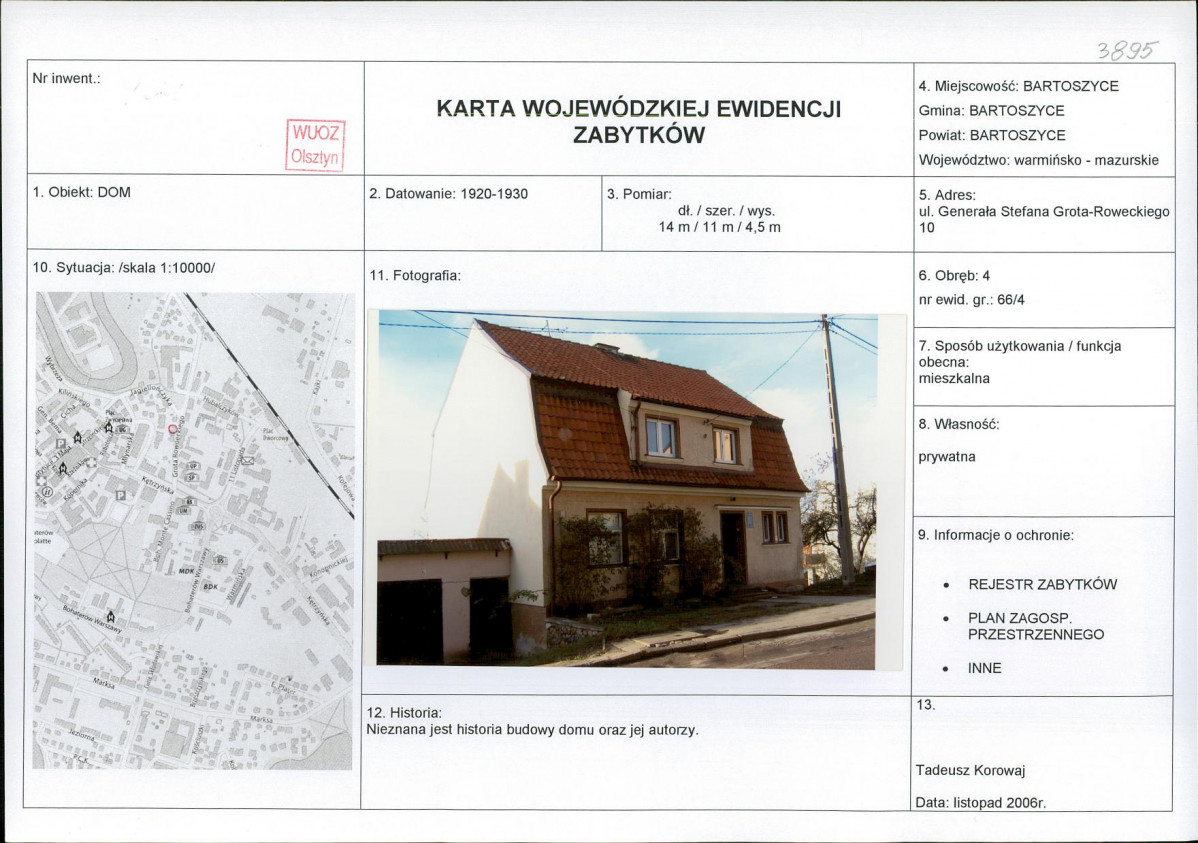Click the value 'mieszkalna'

954,378
